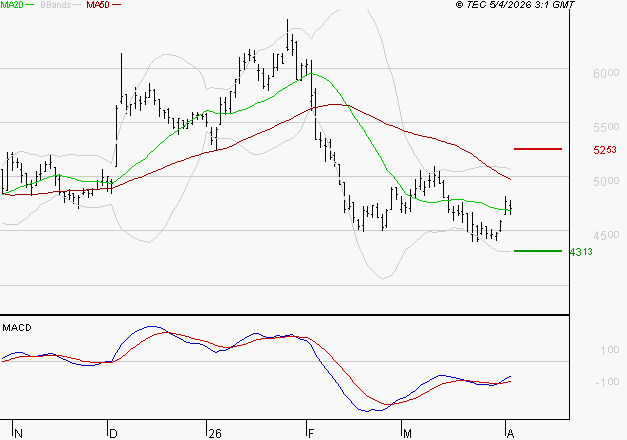Click the red resistance level line
Image resolution: width=627 pixels, height=440 pixels.
(x=538, y=149)
